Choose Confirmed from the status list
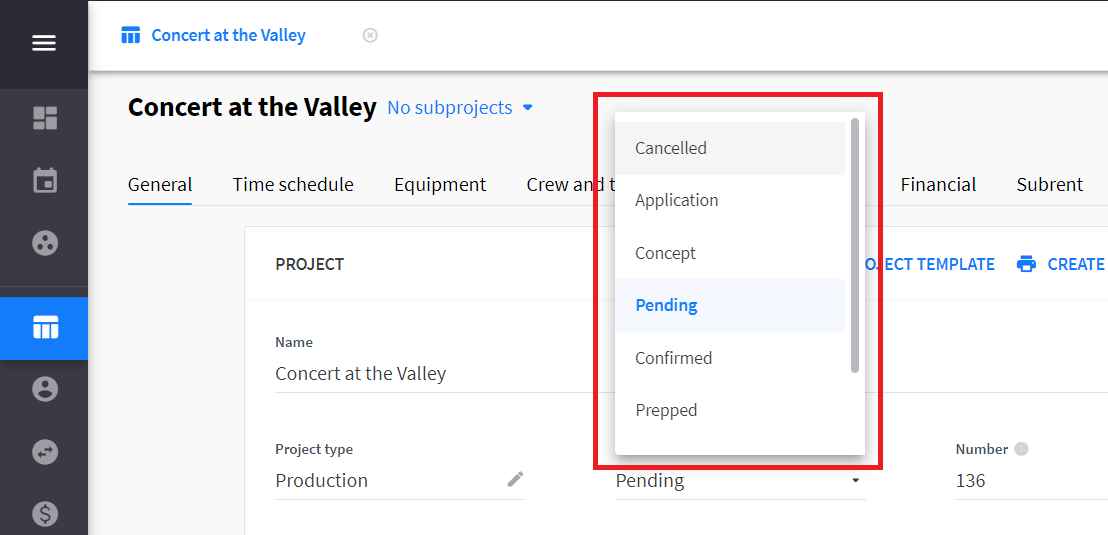 [x=730, y=358]
